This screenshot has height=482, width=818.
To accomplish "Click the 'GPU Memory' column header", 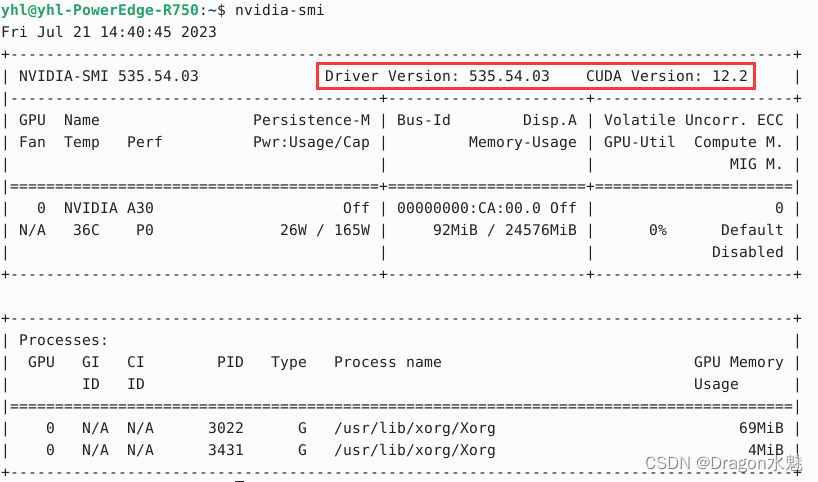I will pyautogui.click(x=738, y=362).
